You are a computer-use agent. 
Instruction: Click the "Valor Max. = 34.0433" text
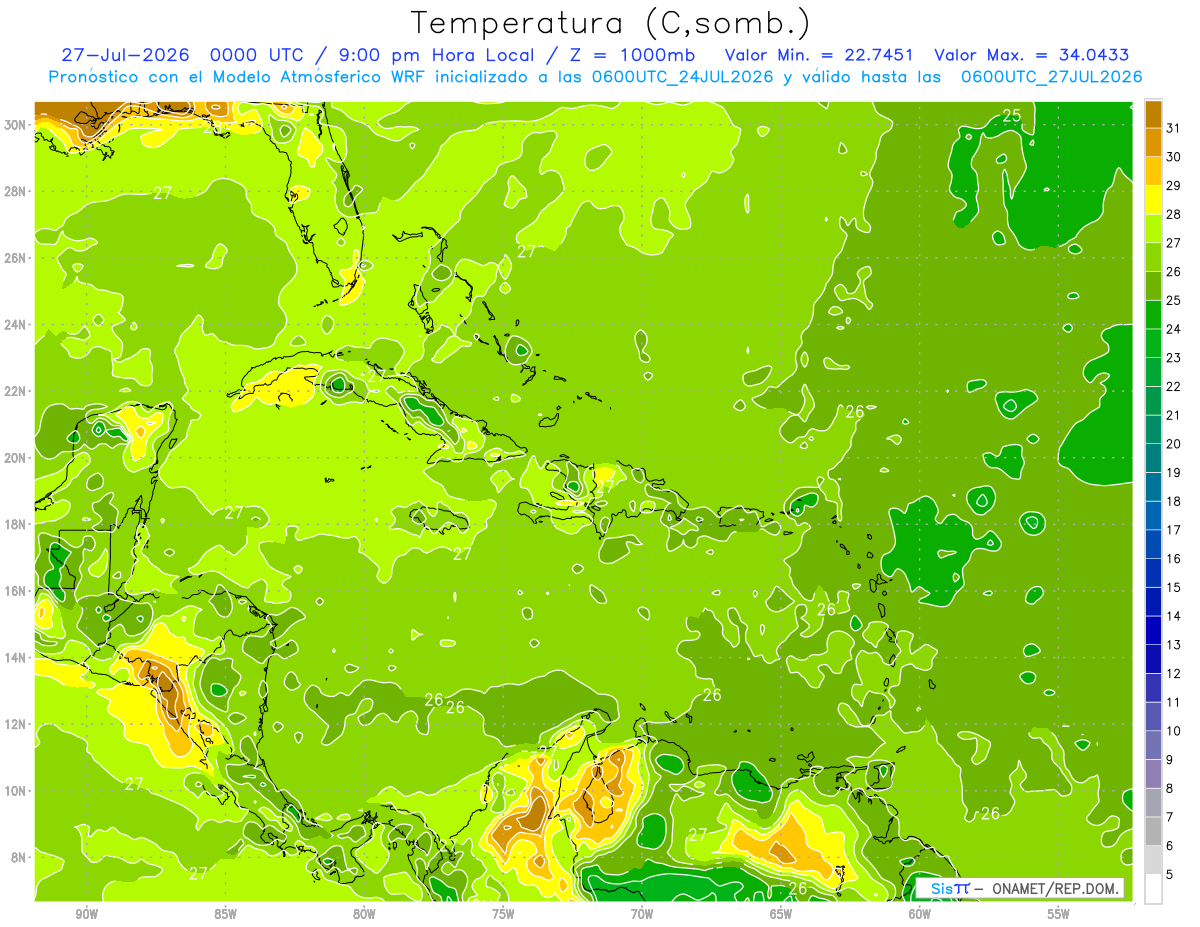pyautogui.click(x=1031, y=55)
